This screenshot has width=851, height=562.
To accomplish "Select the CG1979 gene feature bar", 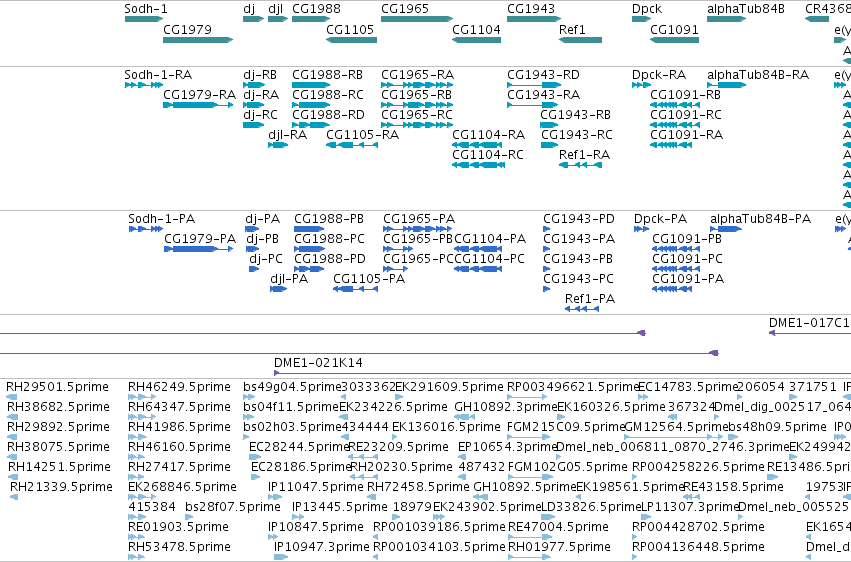I will (x=198, y=40).
